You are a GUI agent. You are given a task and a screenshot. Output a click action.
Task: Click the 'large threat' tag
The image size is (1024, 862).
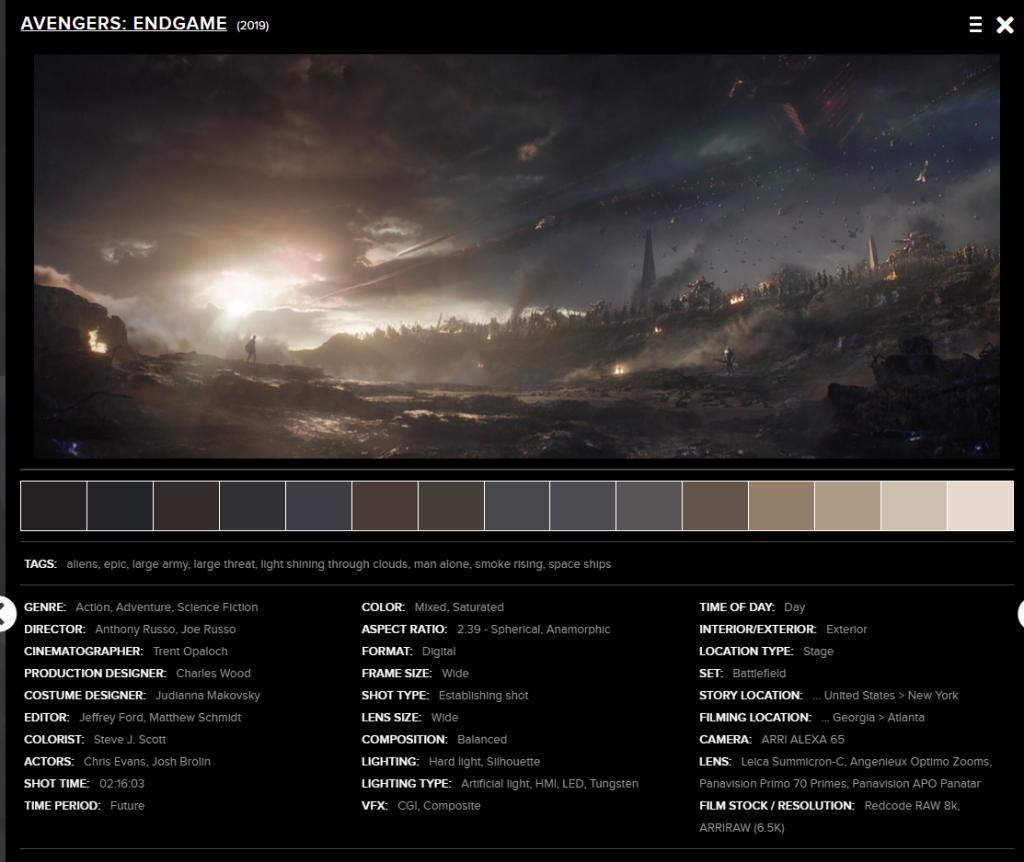point(224,564)
